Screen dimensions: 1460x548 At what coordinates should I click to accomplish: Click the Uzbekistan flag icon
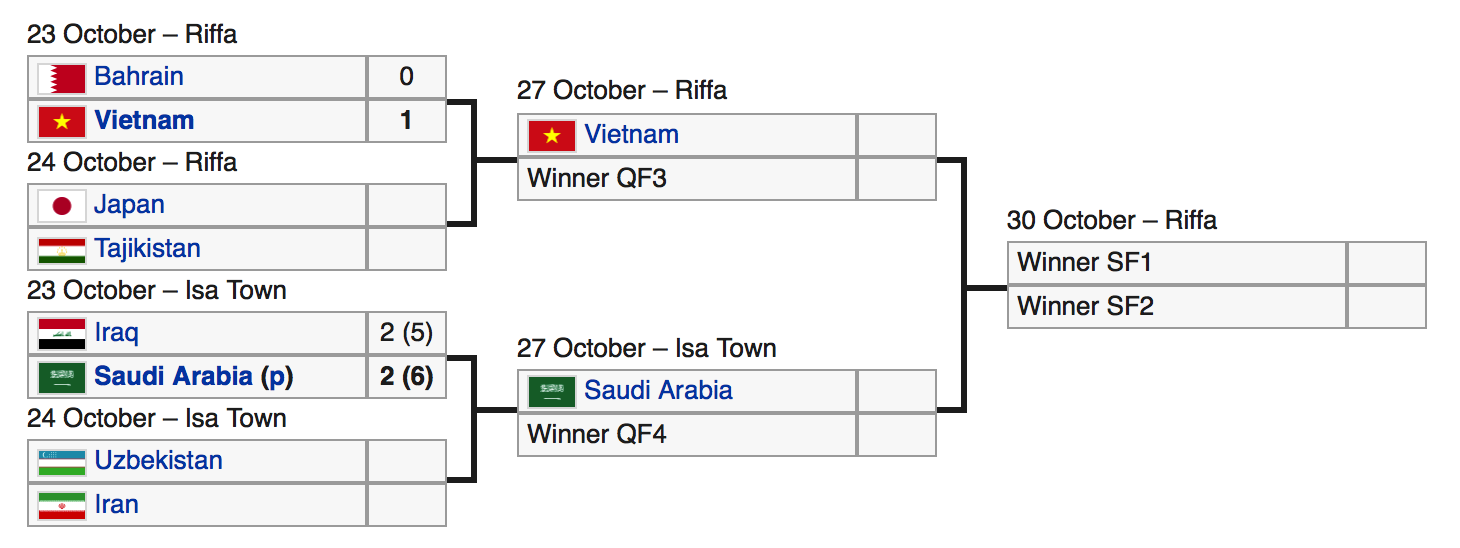[x=61, y=462]
